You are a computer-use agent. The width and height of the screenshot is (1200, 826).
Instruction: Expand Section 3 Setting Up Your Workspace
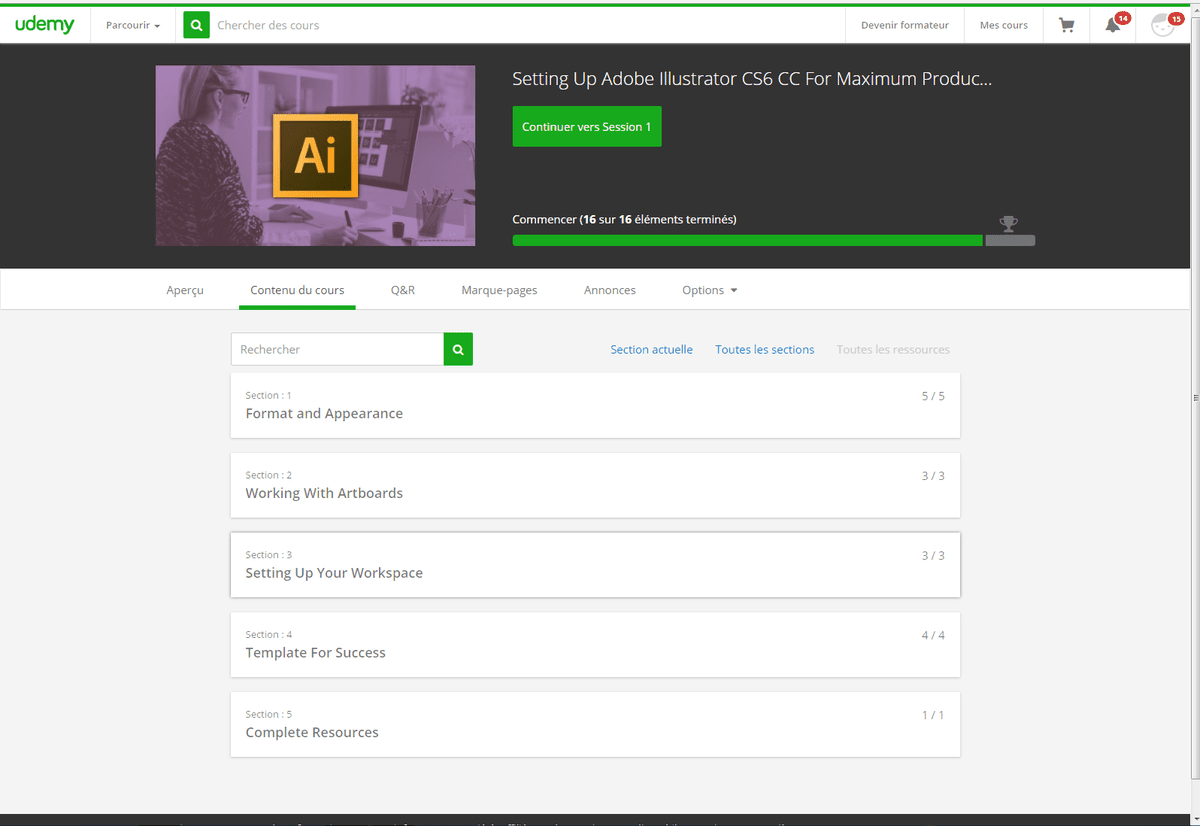coord(595,565)
